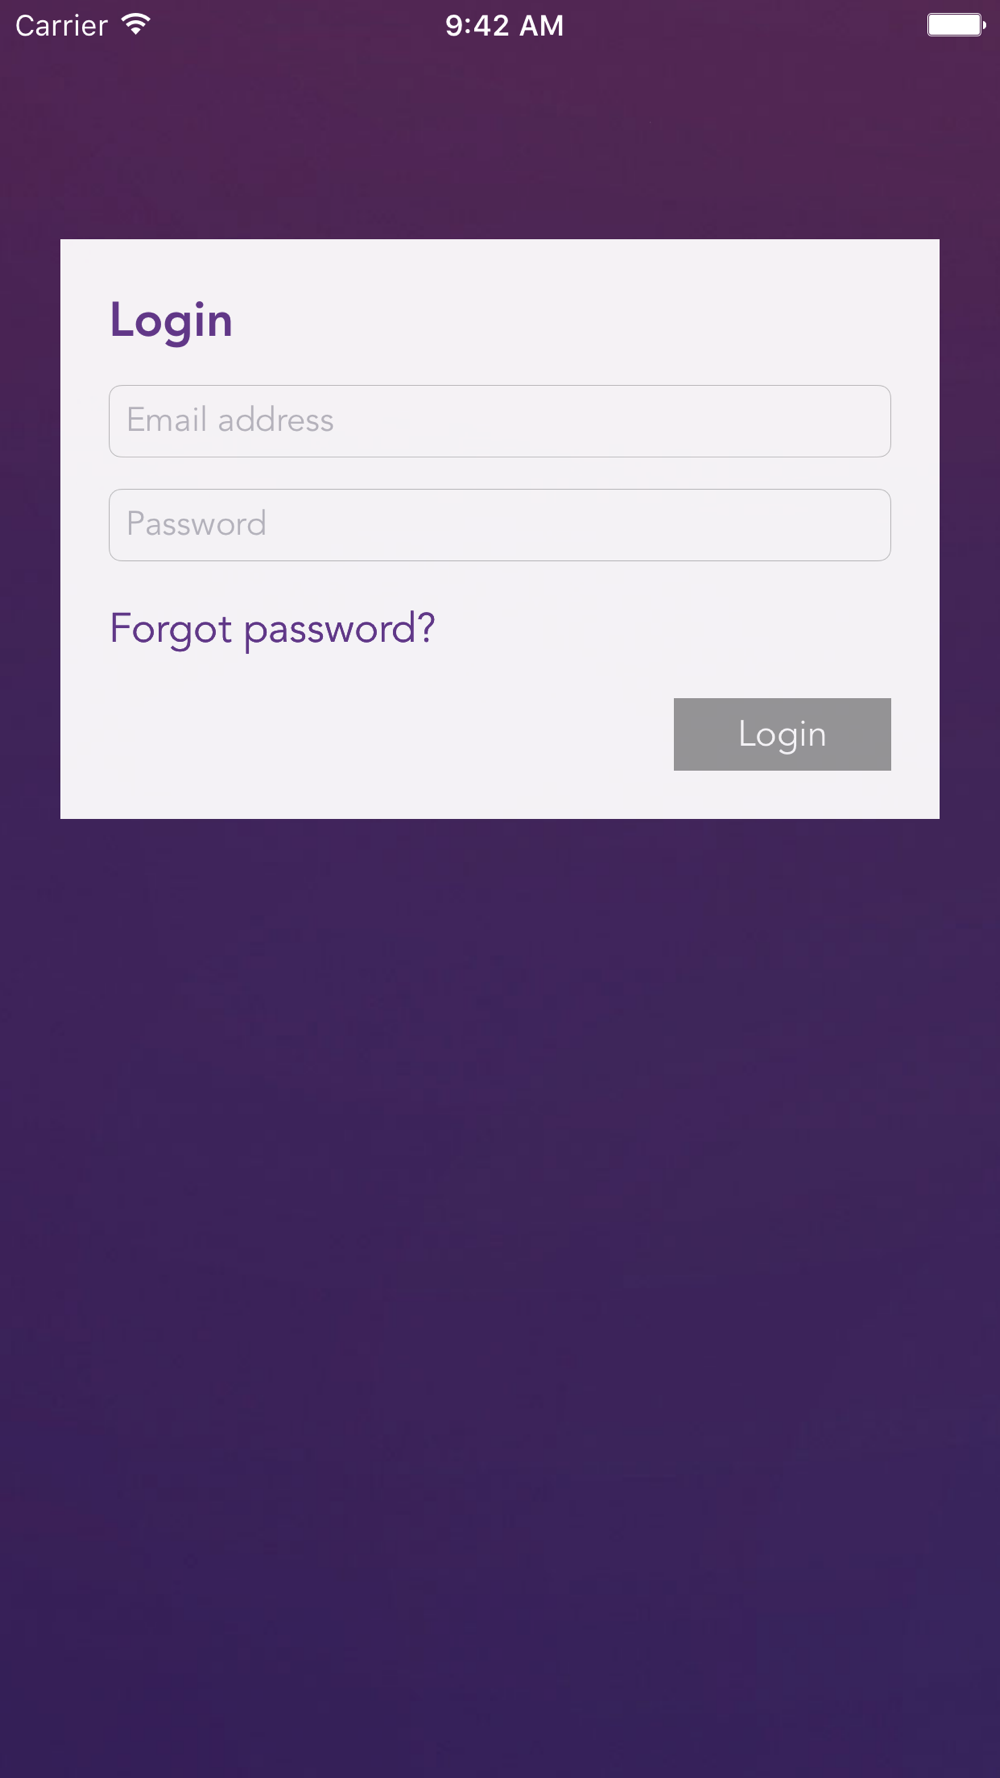
Task: Open the Forgot password? link
Action: 272,629
